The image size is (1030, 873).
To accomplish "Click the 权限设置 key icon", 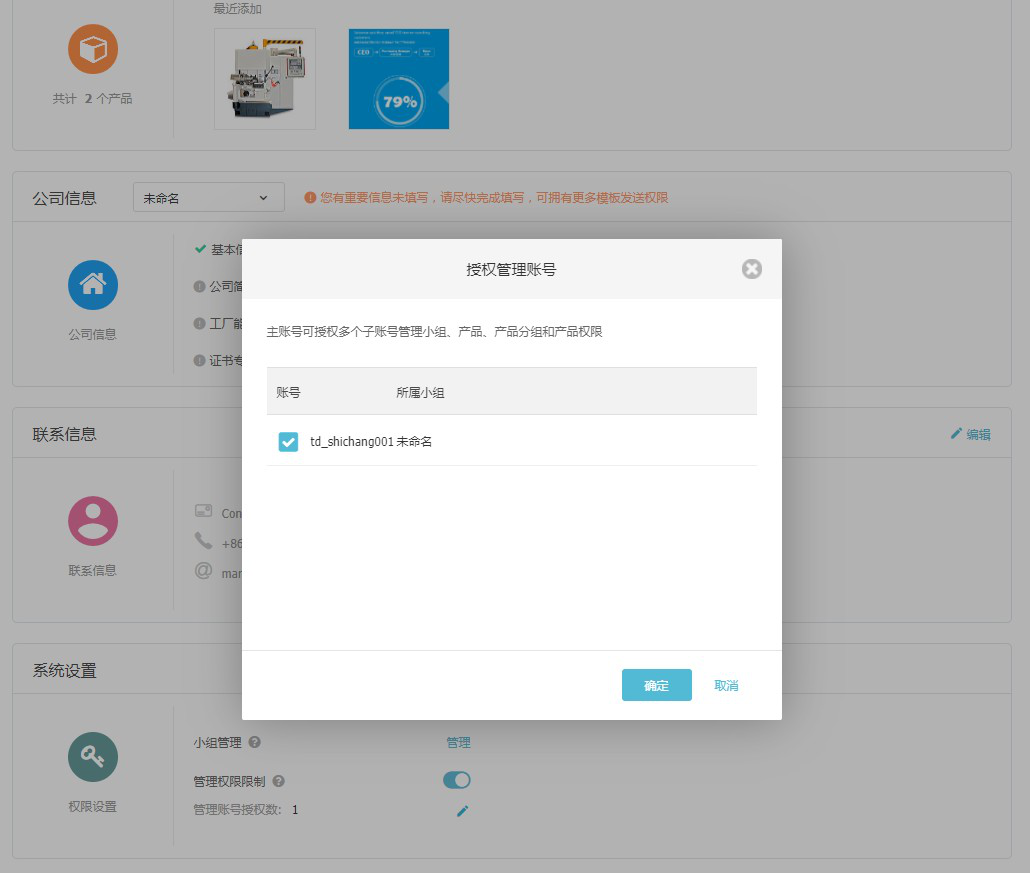I will tap(92, 757).
